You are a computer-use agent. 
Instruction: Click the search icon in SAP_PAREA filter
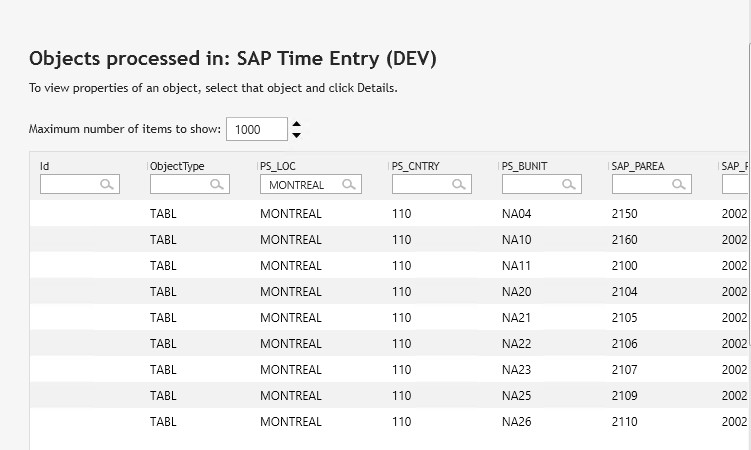click(x=679, y=184)
